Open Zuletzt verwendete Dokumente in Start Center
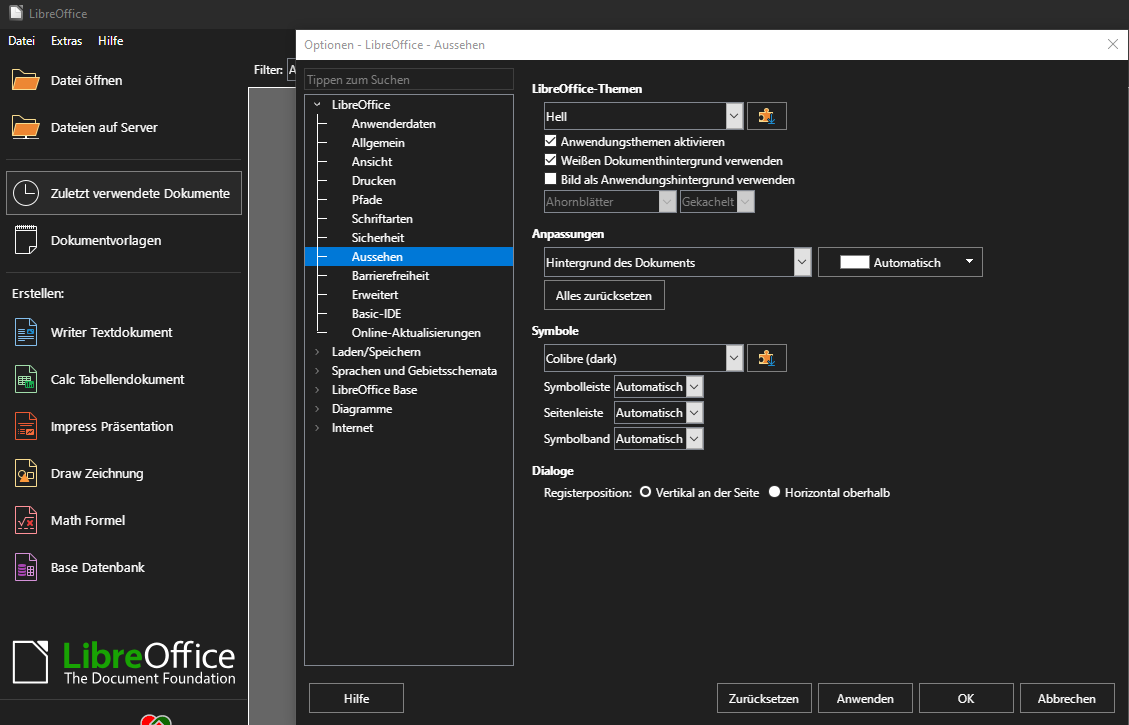The image size is (1129, 725). [124, 193]
